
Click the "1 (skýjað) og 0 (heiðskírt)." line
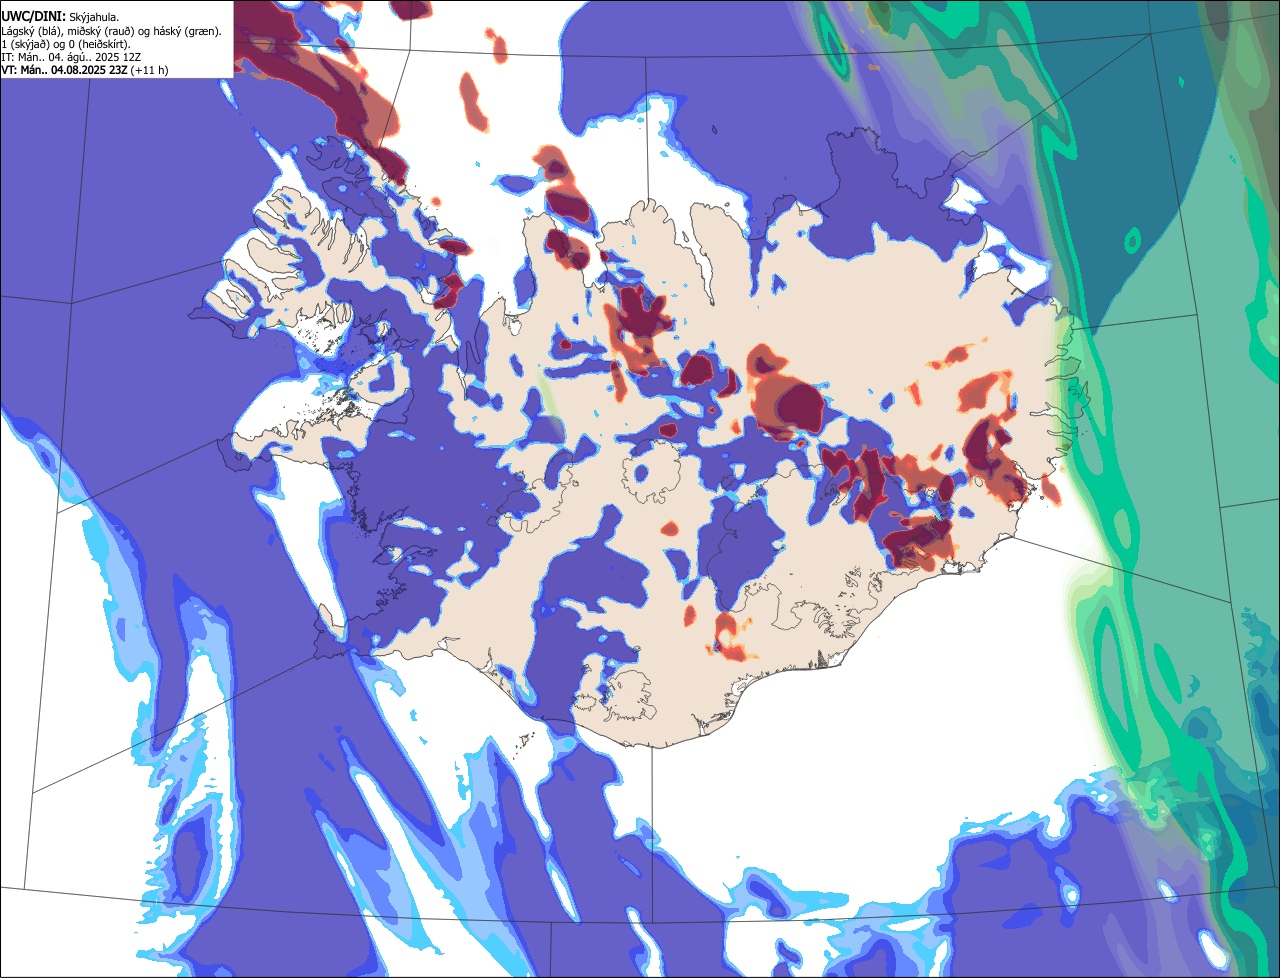click(65, 44)
